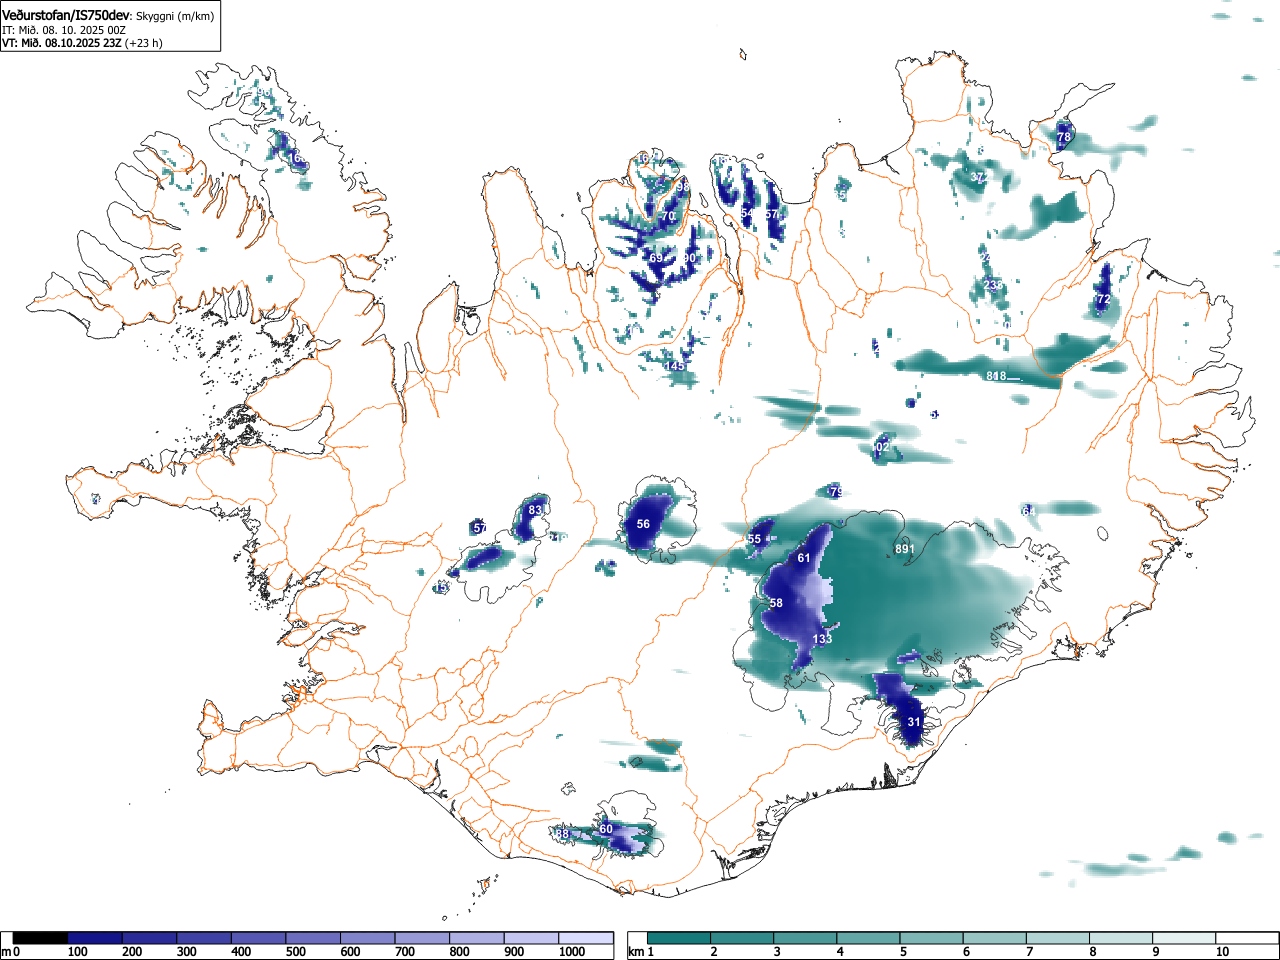Click the visibility value 818 on the map

pos(996,376)
